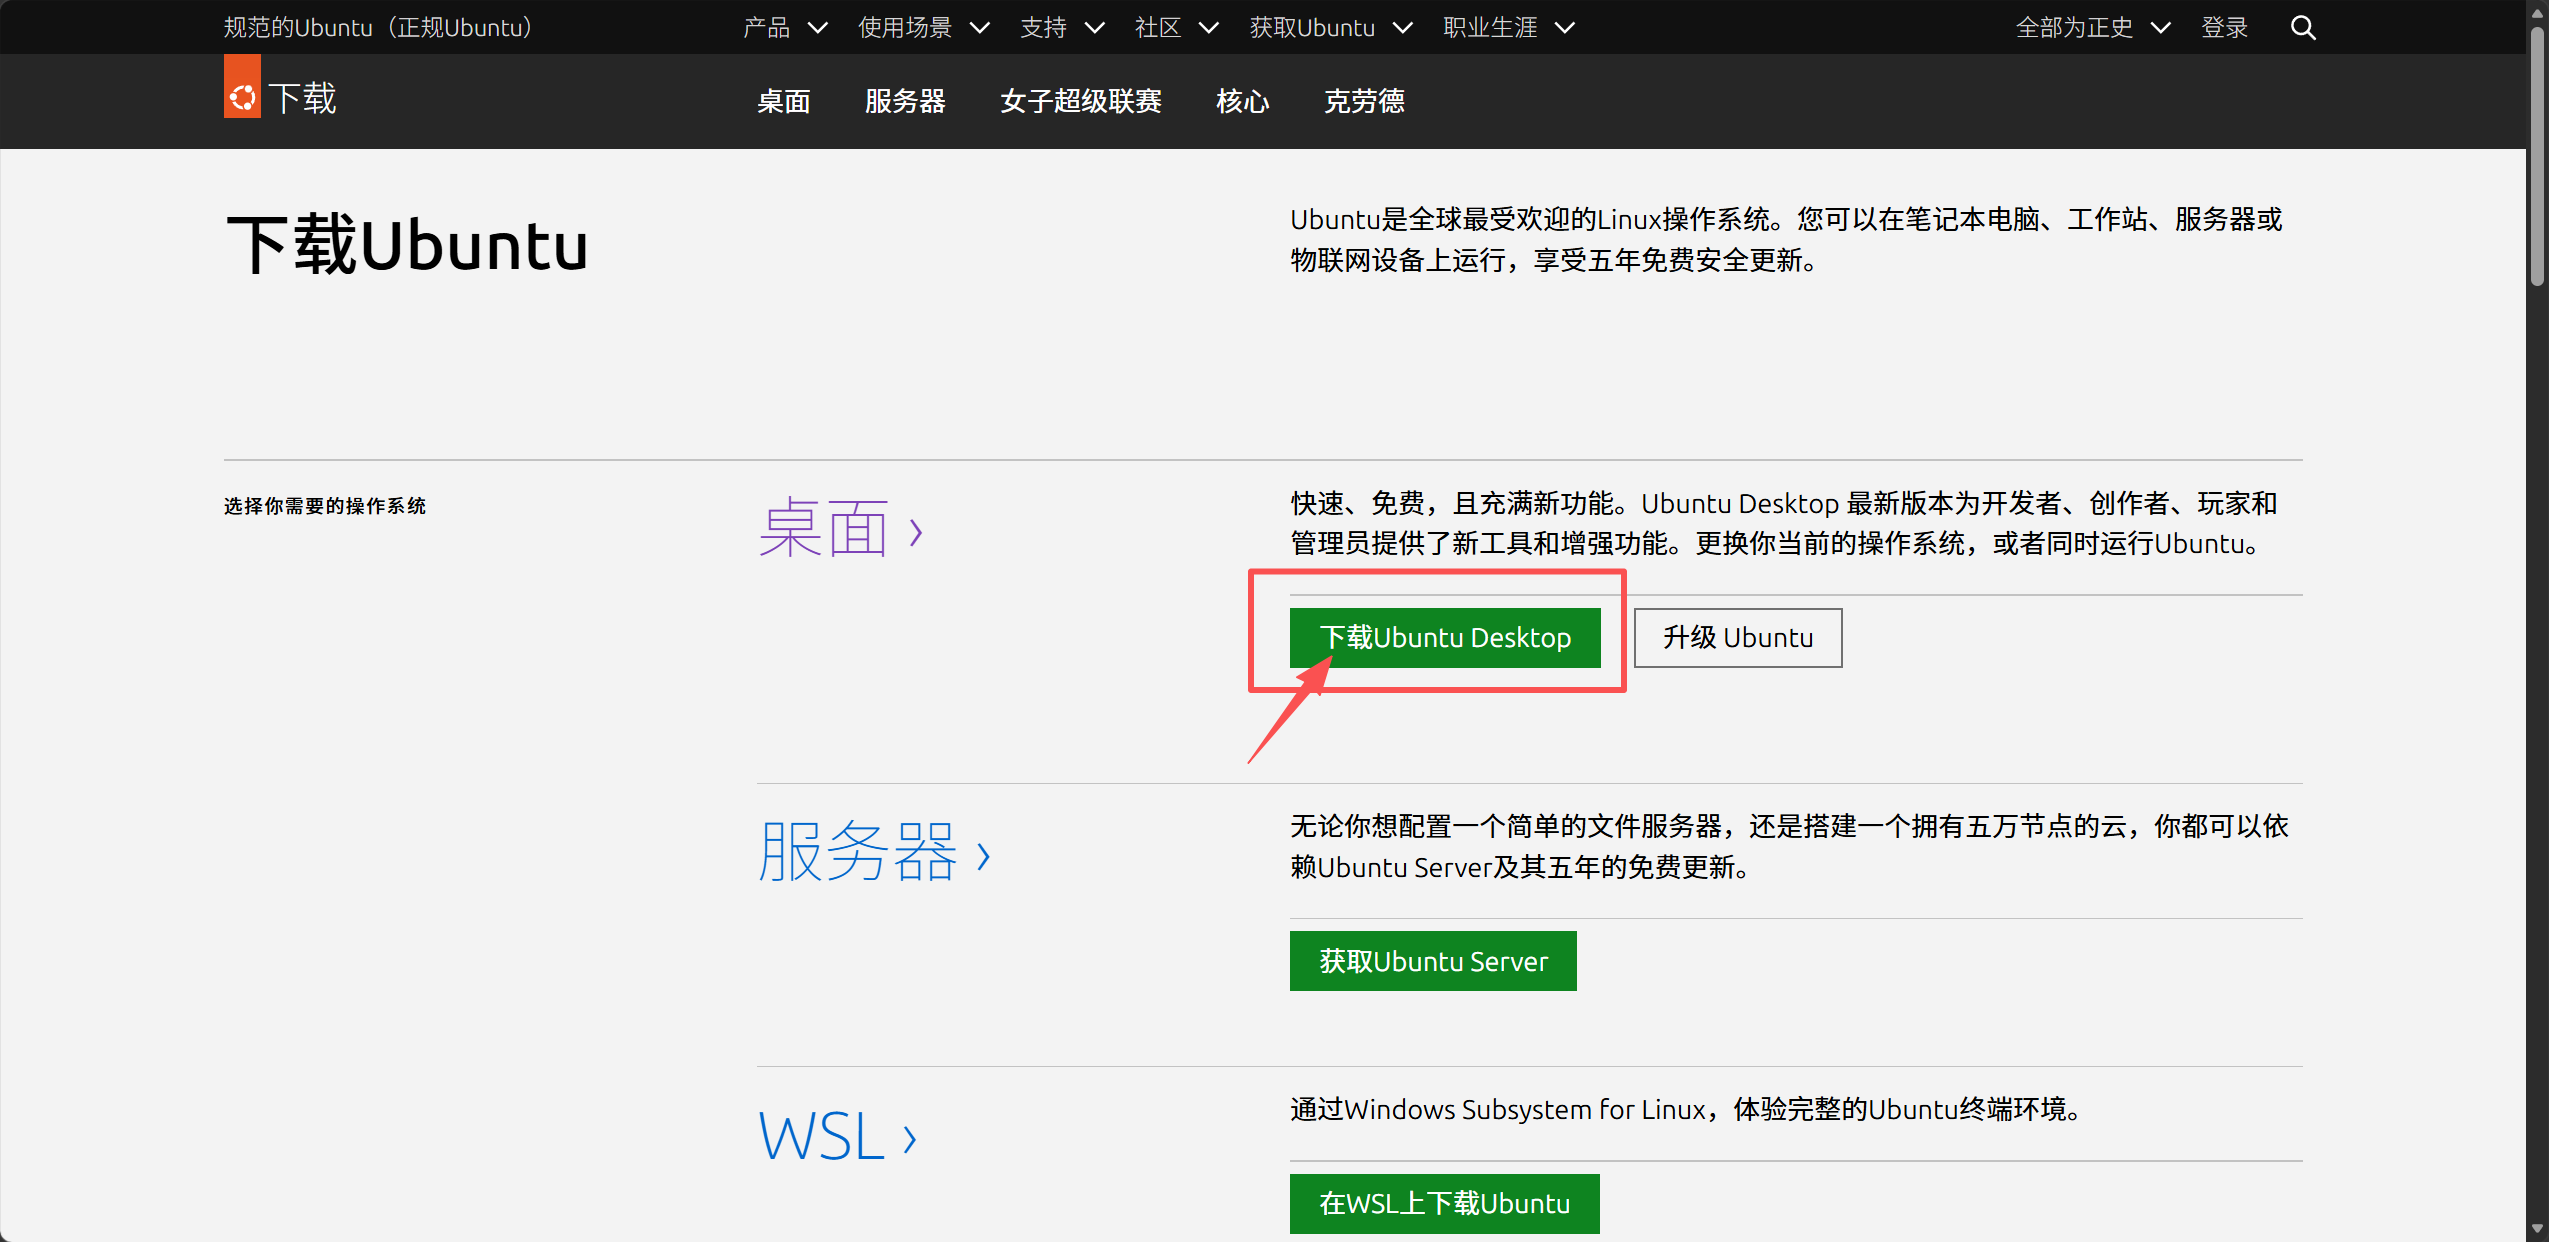The width and height of the screenshot is (2549, 1242).
Task: Switch to the 桌面 tab
Action: 783,101
